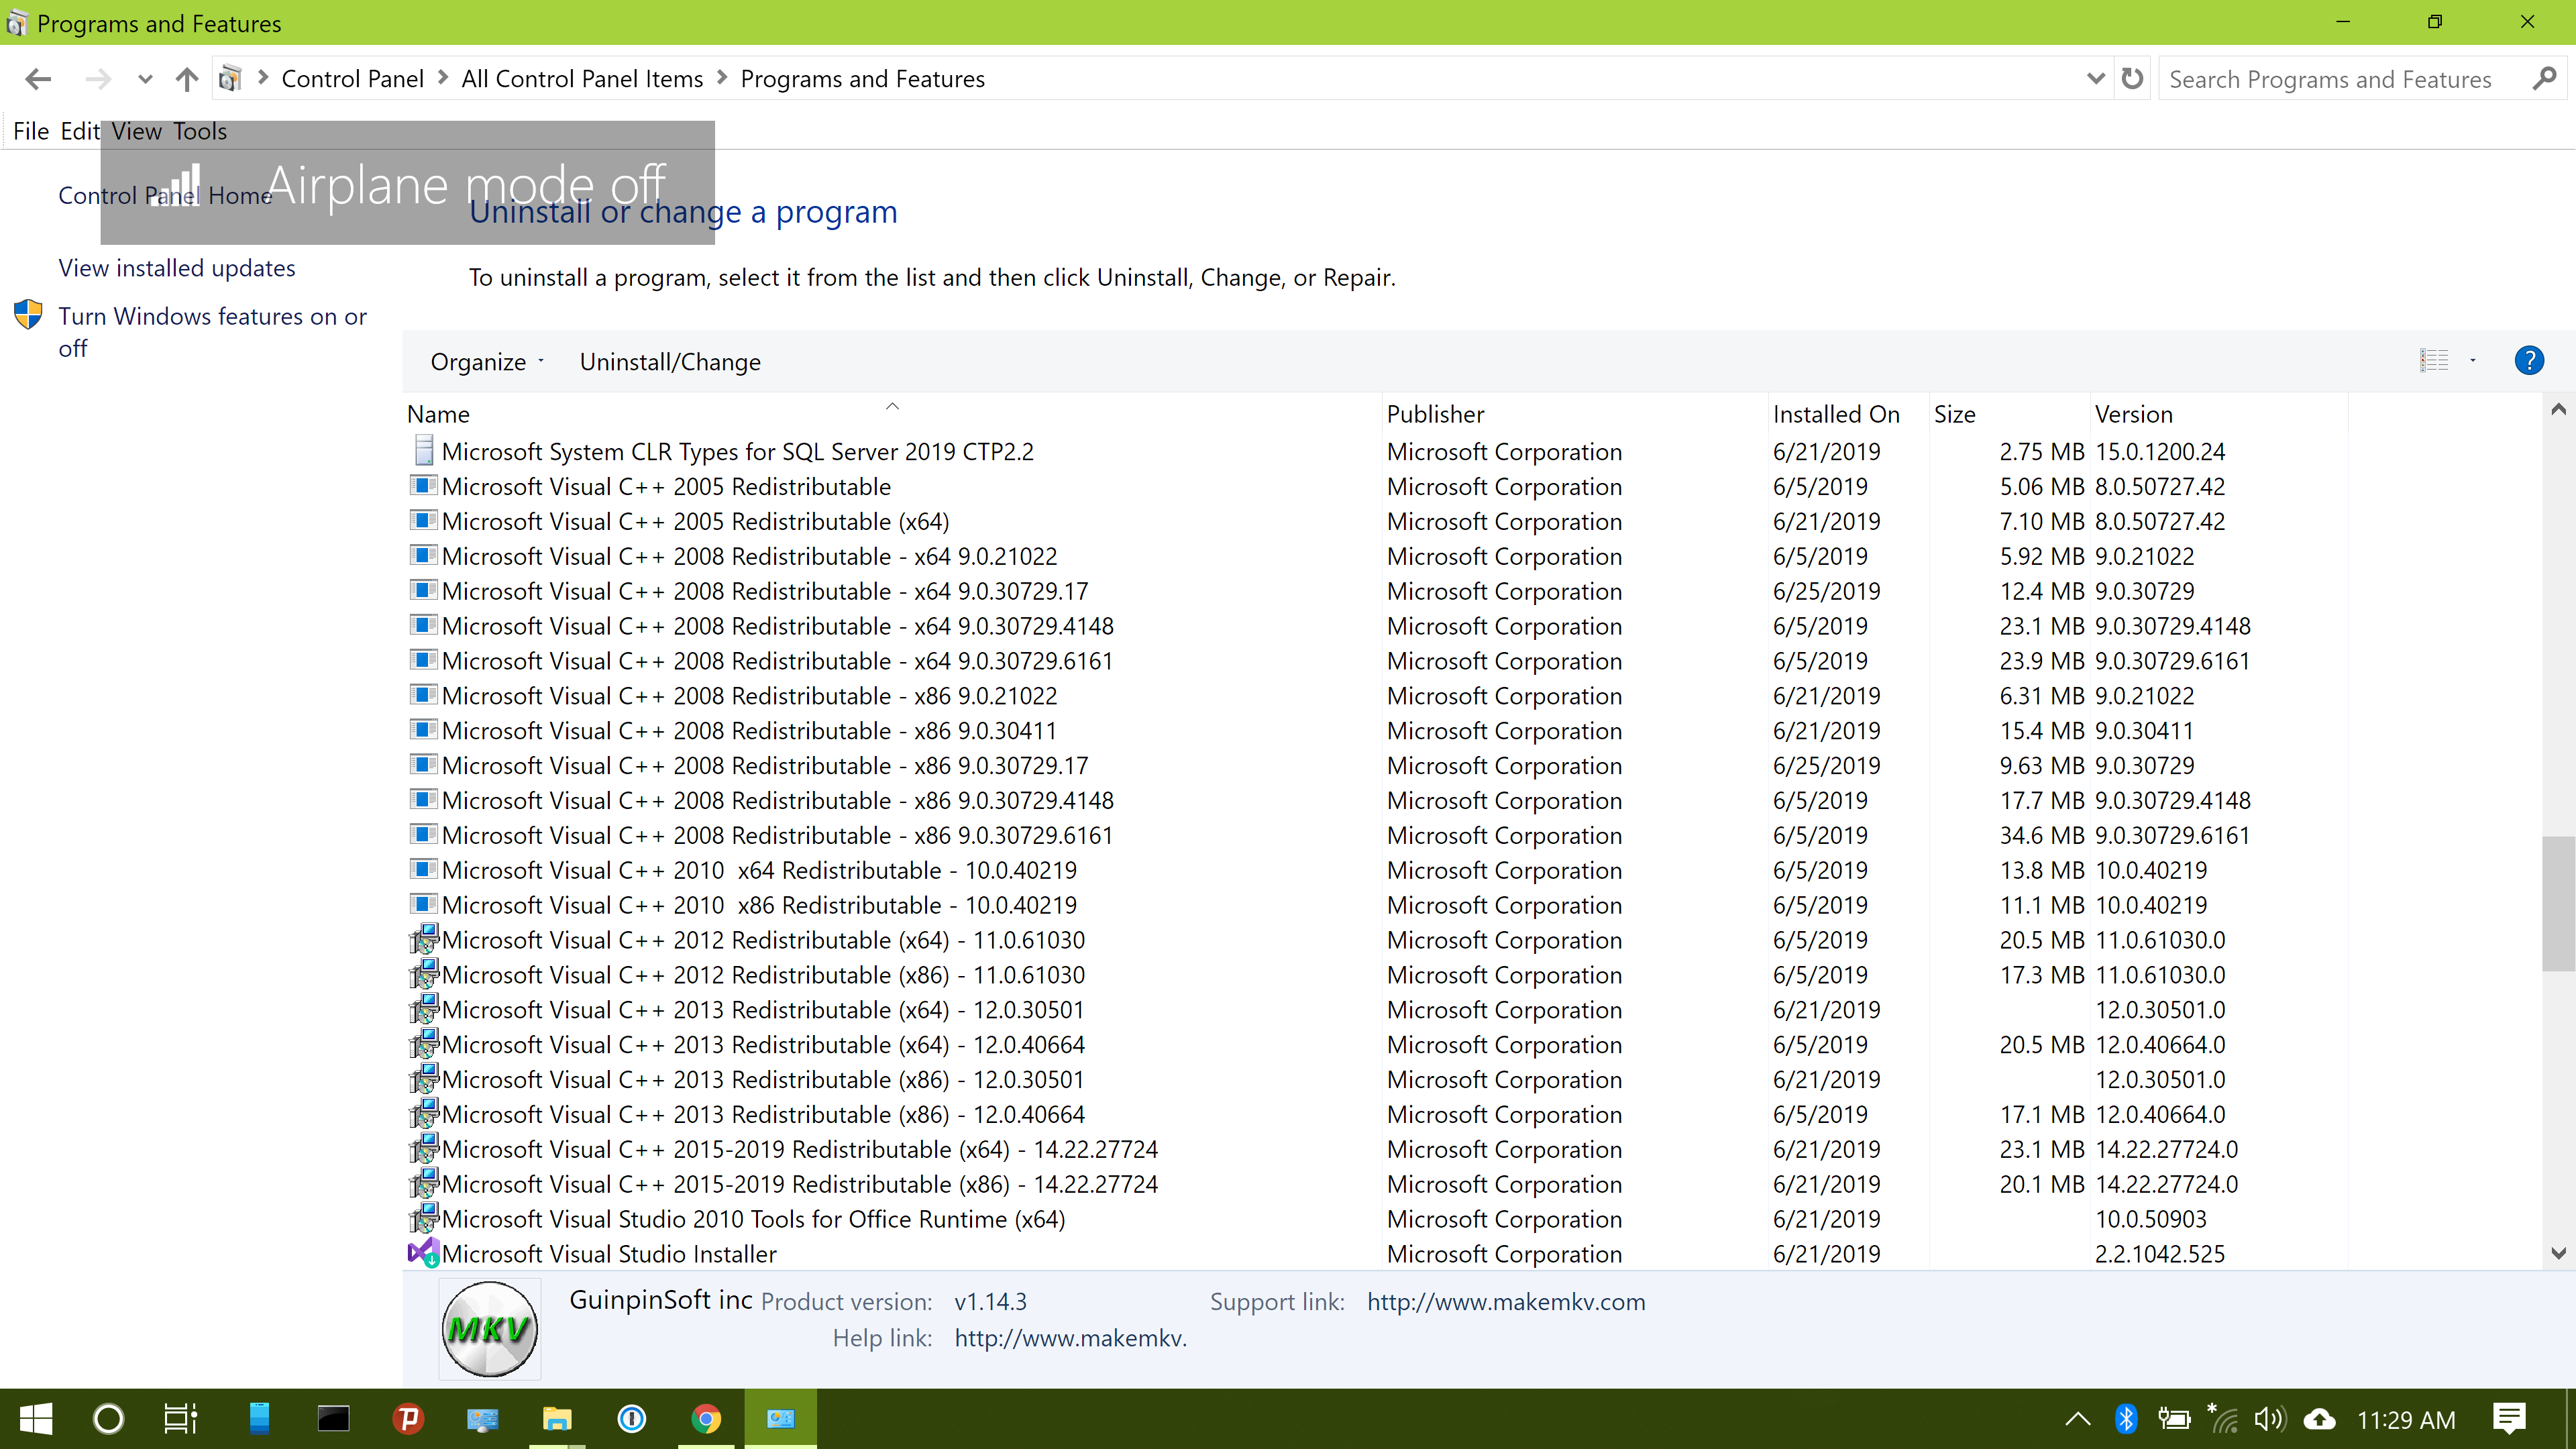Click the Bluetooth tray icon
This screenshot has width=2576, height=1449.
pyautogui.click(x=2126, y=1418)
